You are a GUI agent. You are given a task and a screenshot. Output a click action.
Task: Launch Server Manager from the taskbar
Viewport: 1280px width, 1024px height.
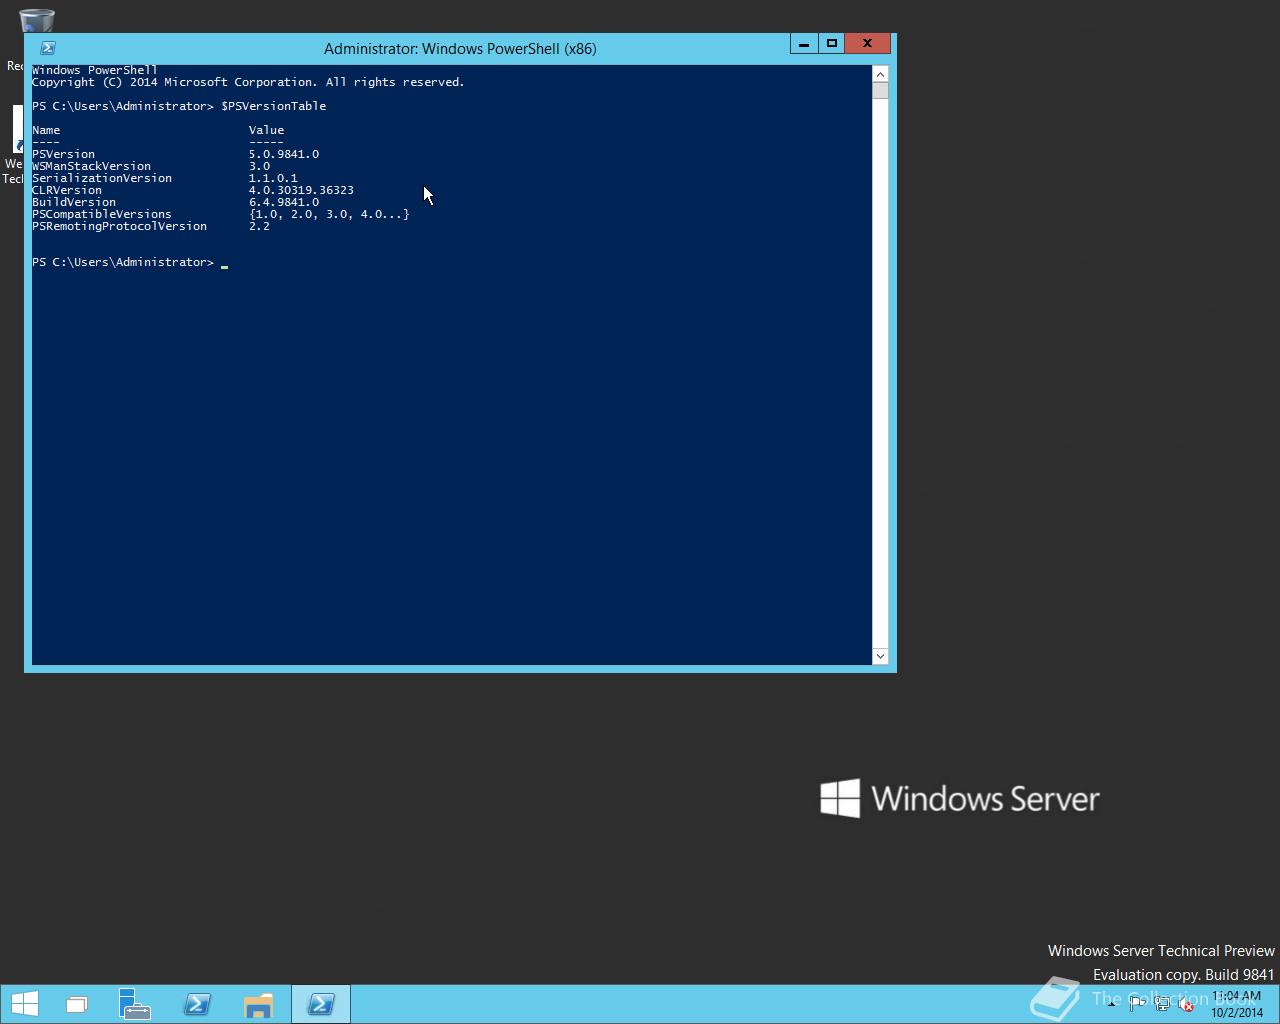pyautogui.click(x=134, y=1004)
